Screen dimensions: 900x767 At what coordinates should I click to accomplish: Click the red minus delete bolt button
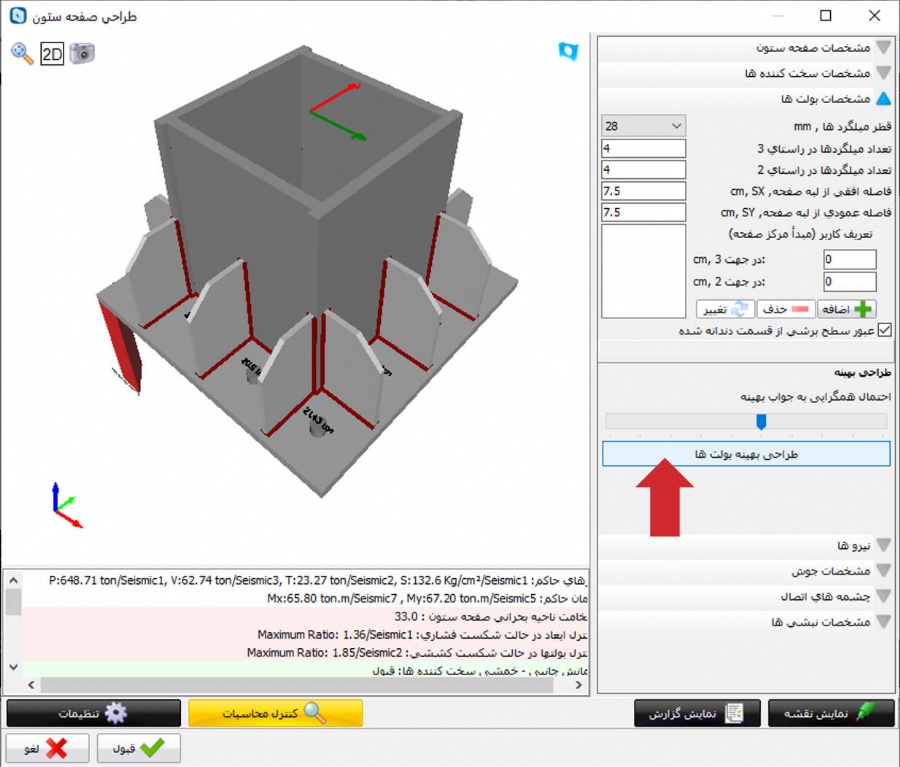[785, 309]
